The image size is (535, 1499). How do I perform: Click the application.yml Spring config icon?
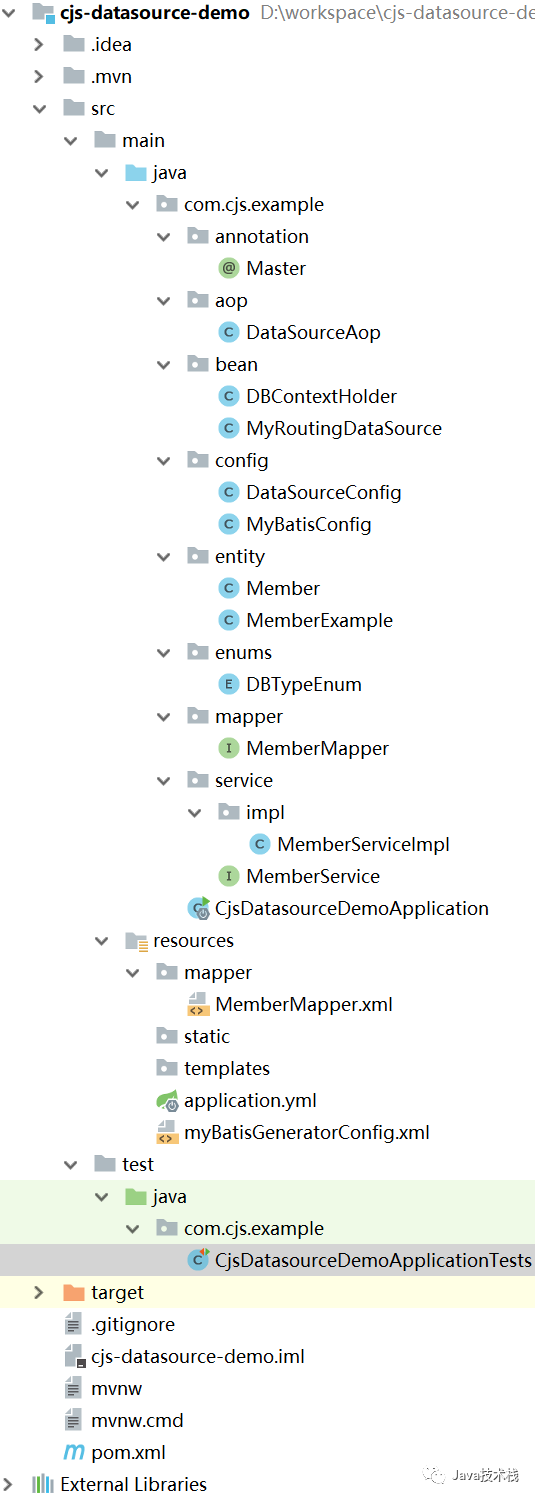coord(167,1100)
